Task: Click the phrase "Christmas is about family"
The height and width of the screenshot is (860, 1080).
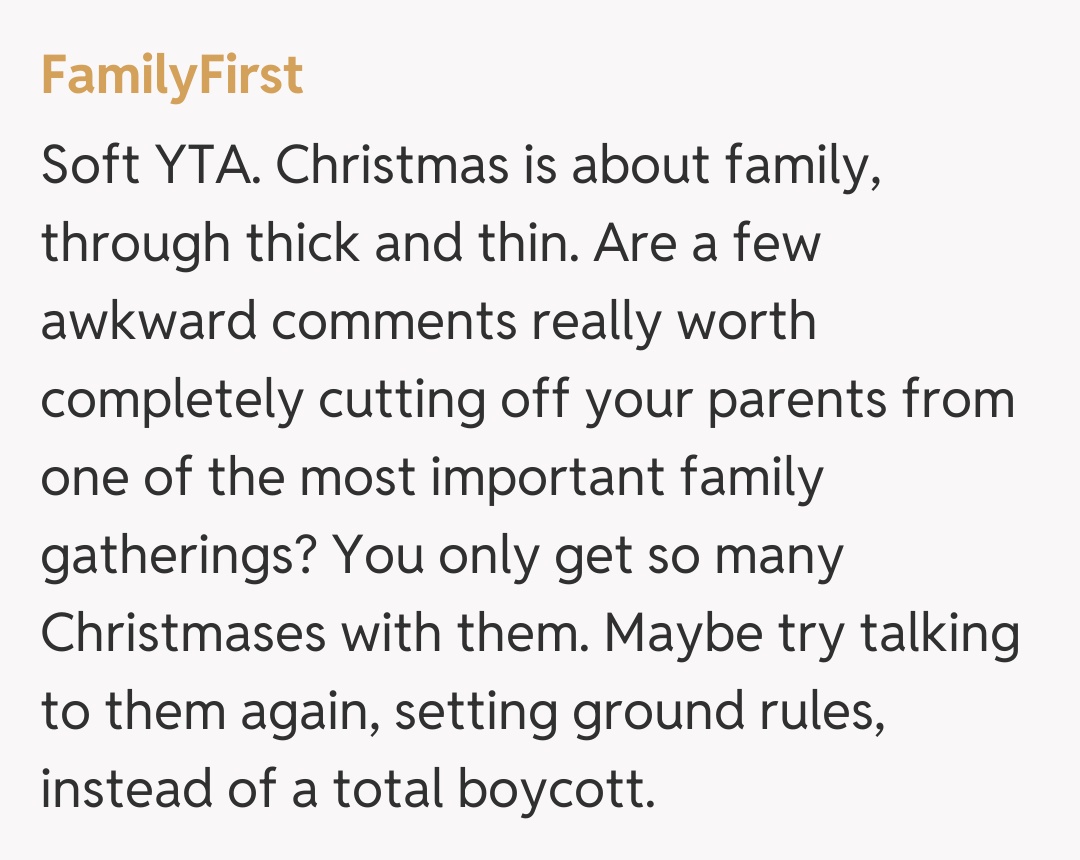Action: [x=577, y=165]
